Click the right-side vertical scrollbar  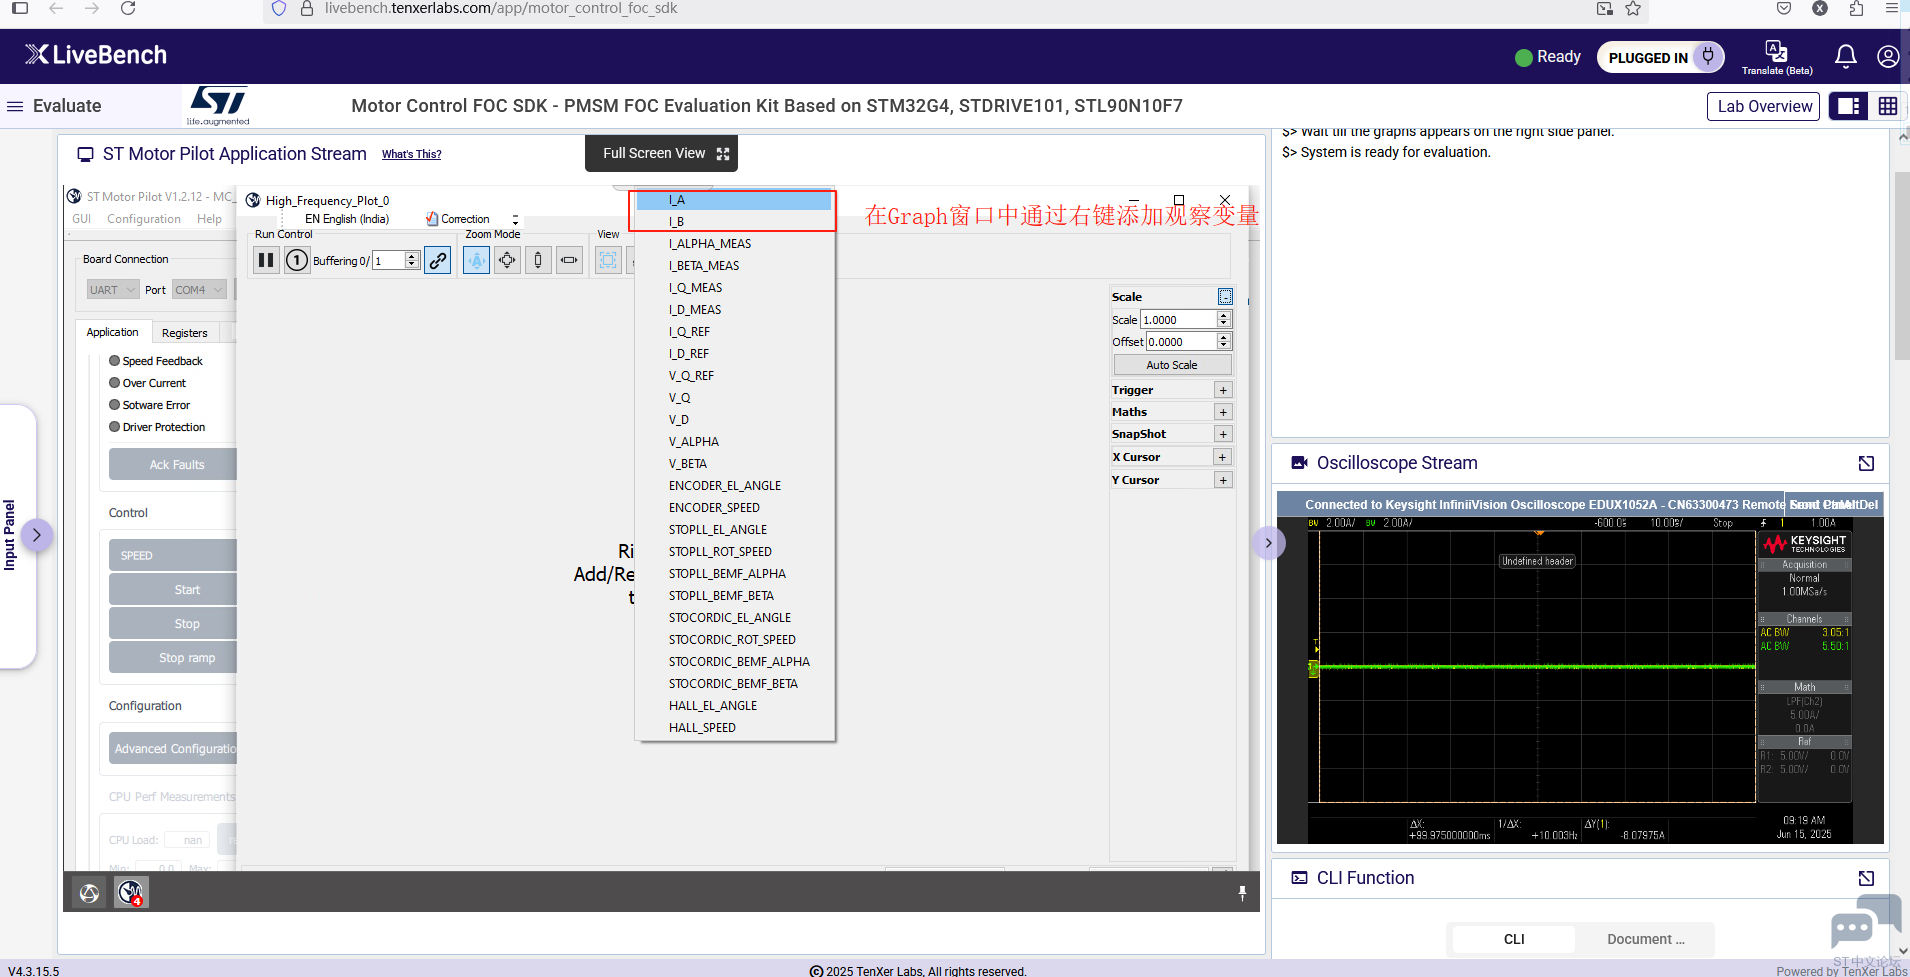click(1902, 265)
